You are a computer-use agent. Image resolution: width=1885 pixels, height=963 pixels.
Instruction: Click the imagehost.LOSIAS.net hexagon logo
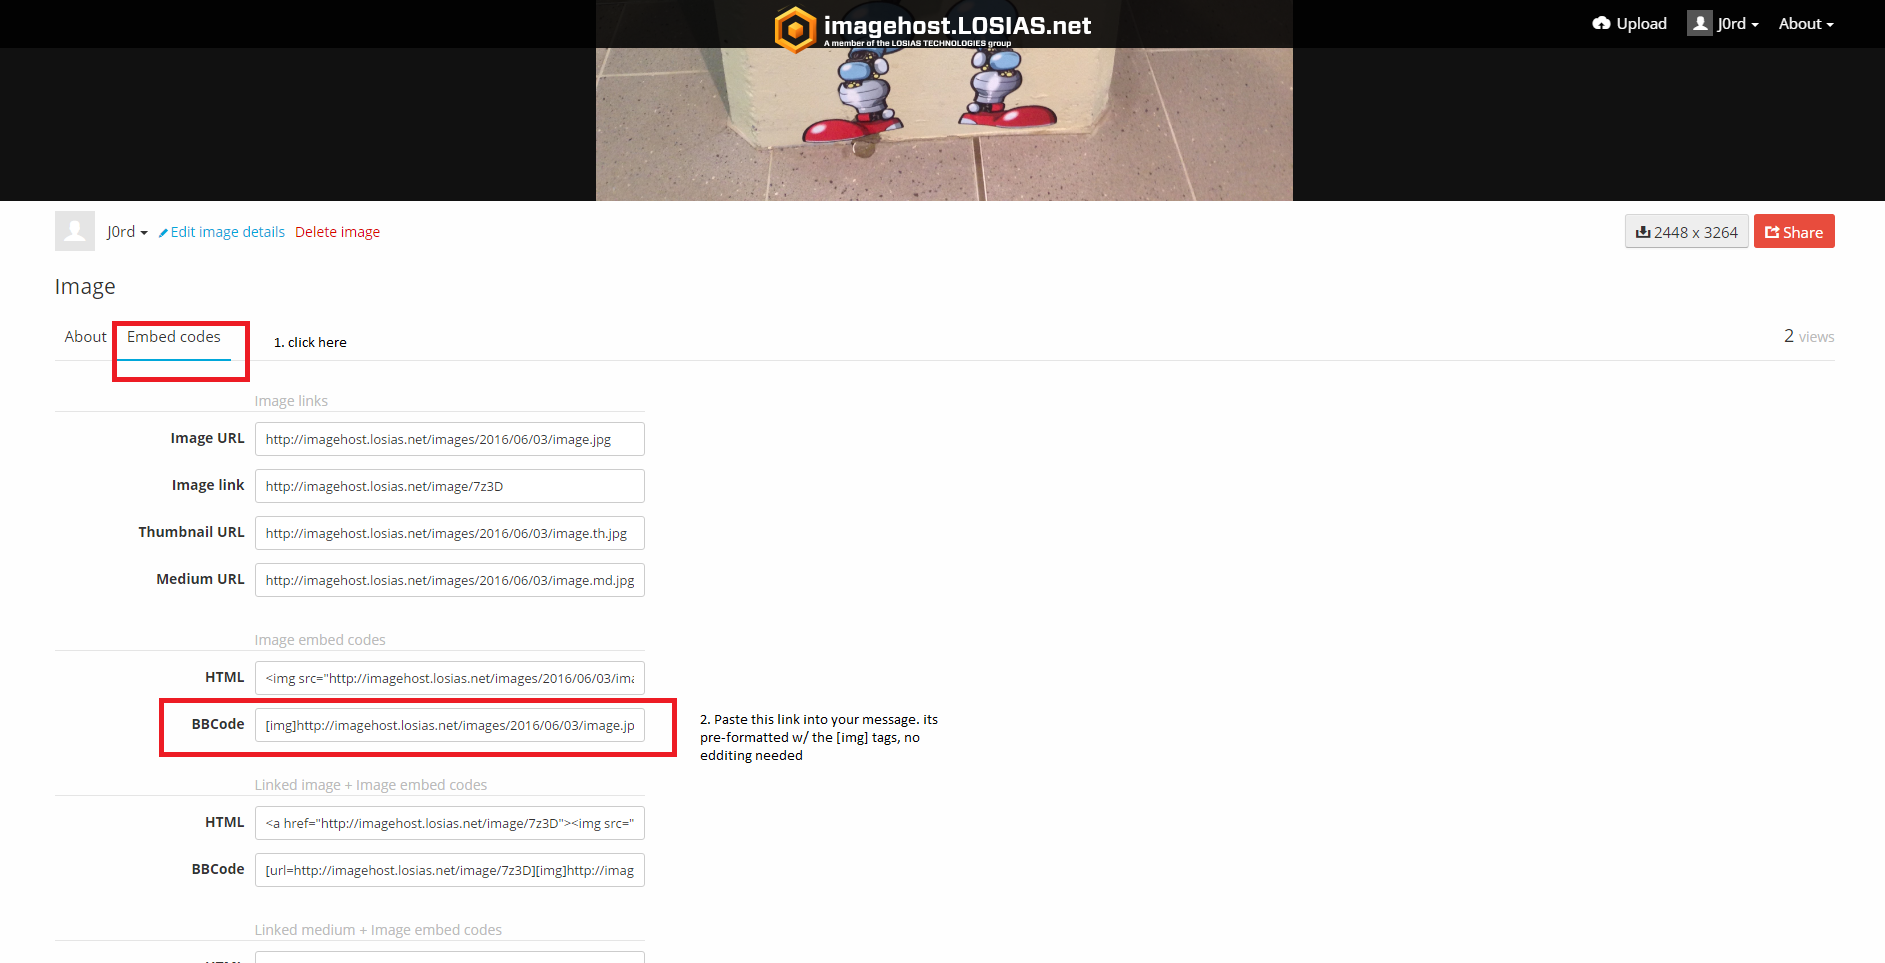pyautogui.click(x=795, y=29)
